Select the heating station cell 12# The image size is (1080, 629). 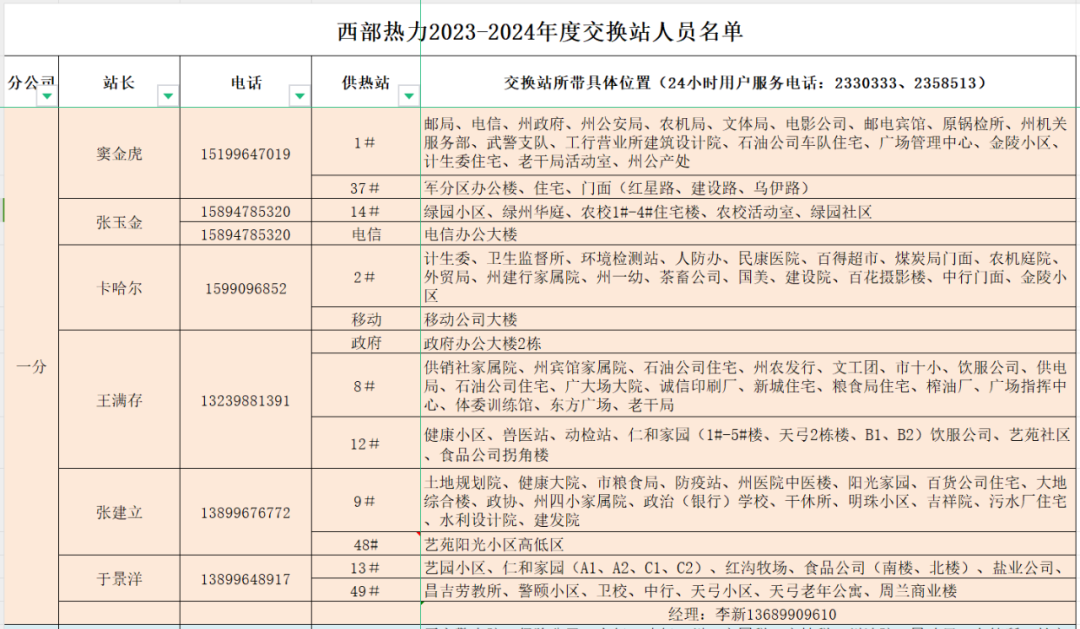[x=366, y=444]
